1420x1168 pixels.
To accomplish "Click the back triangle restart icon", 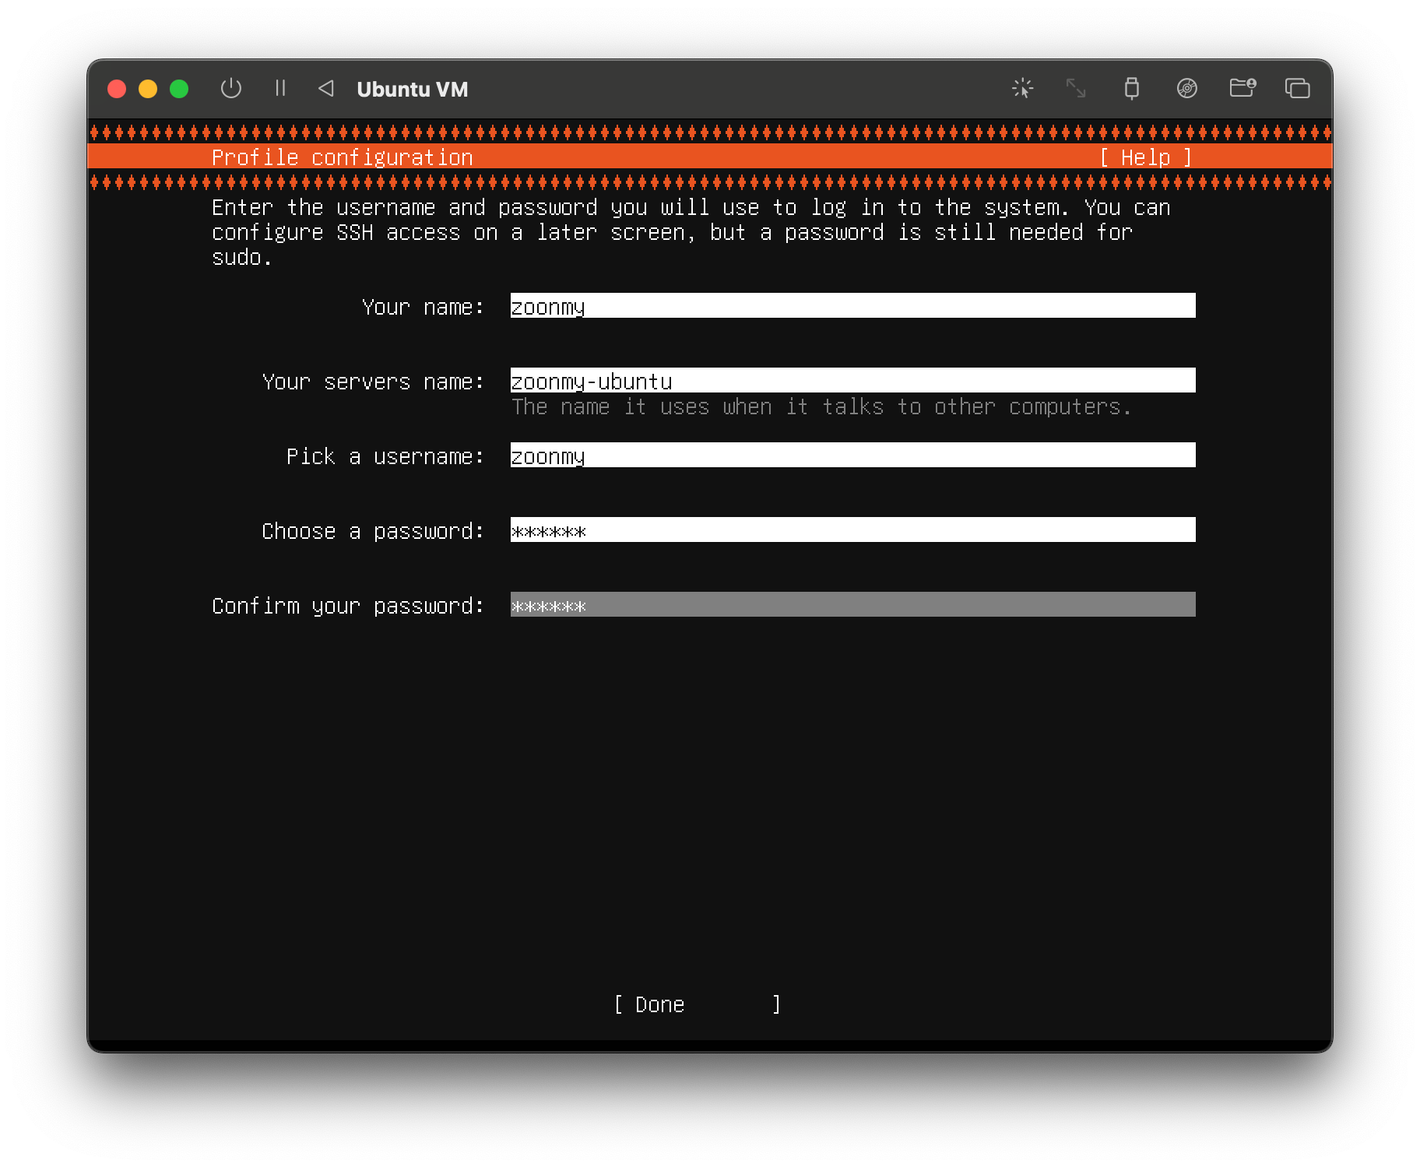I will [325, 88].
